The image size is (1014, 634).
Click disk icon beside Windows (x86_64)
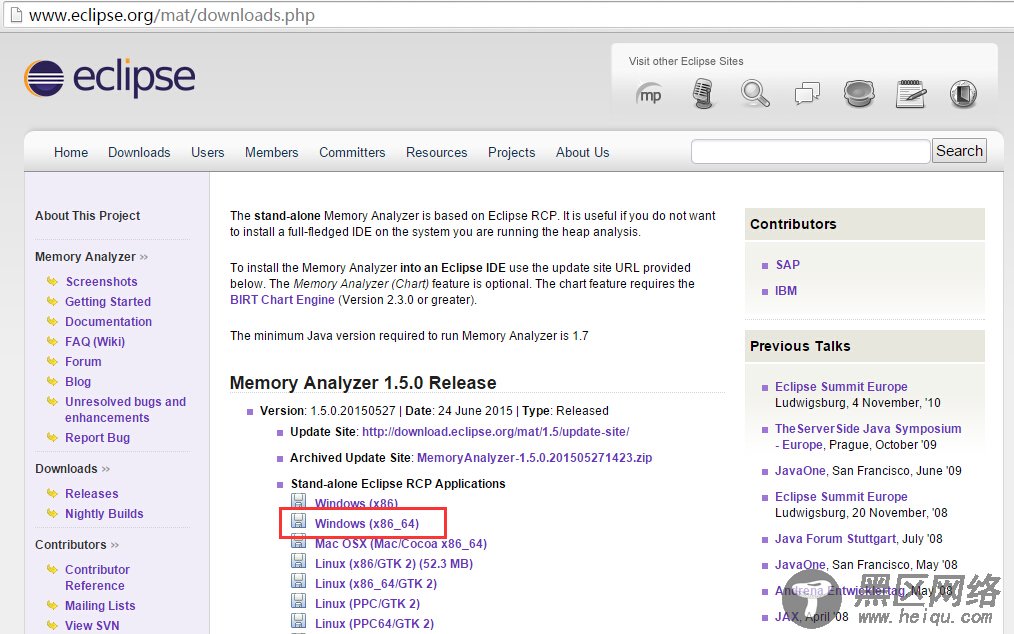pyautogui.click(x=298, y=521)
